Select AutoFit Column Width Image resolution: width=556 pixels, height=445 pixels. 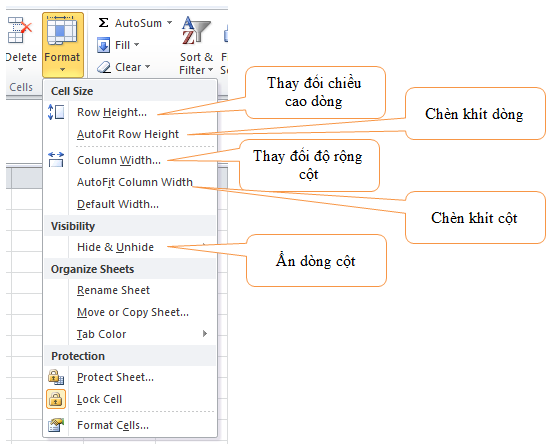pos(135,182)
